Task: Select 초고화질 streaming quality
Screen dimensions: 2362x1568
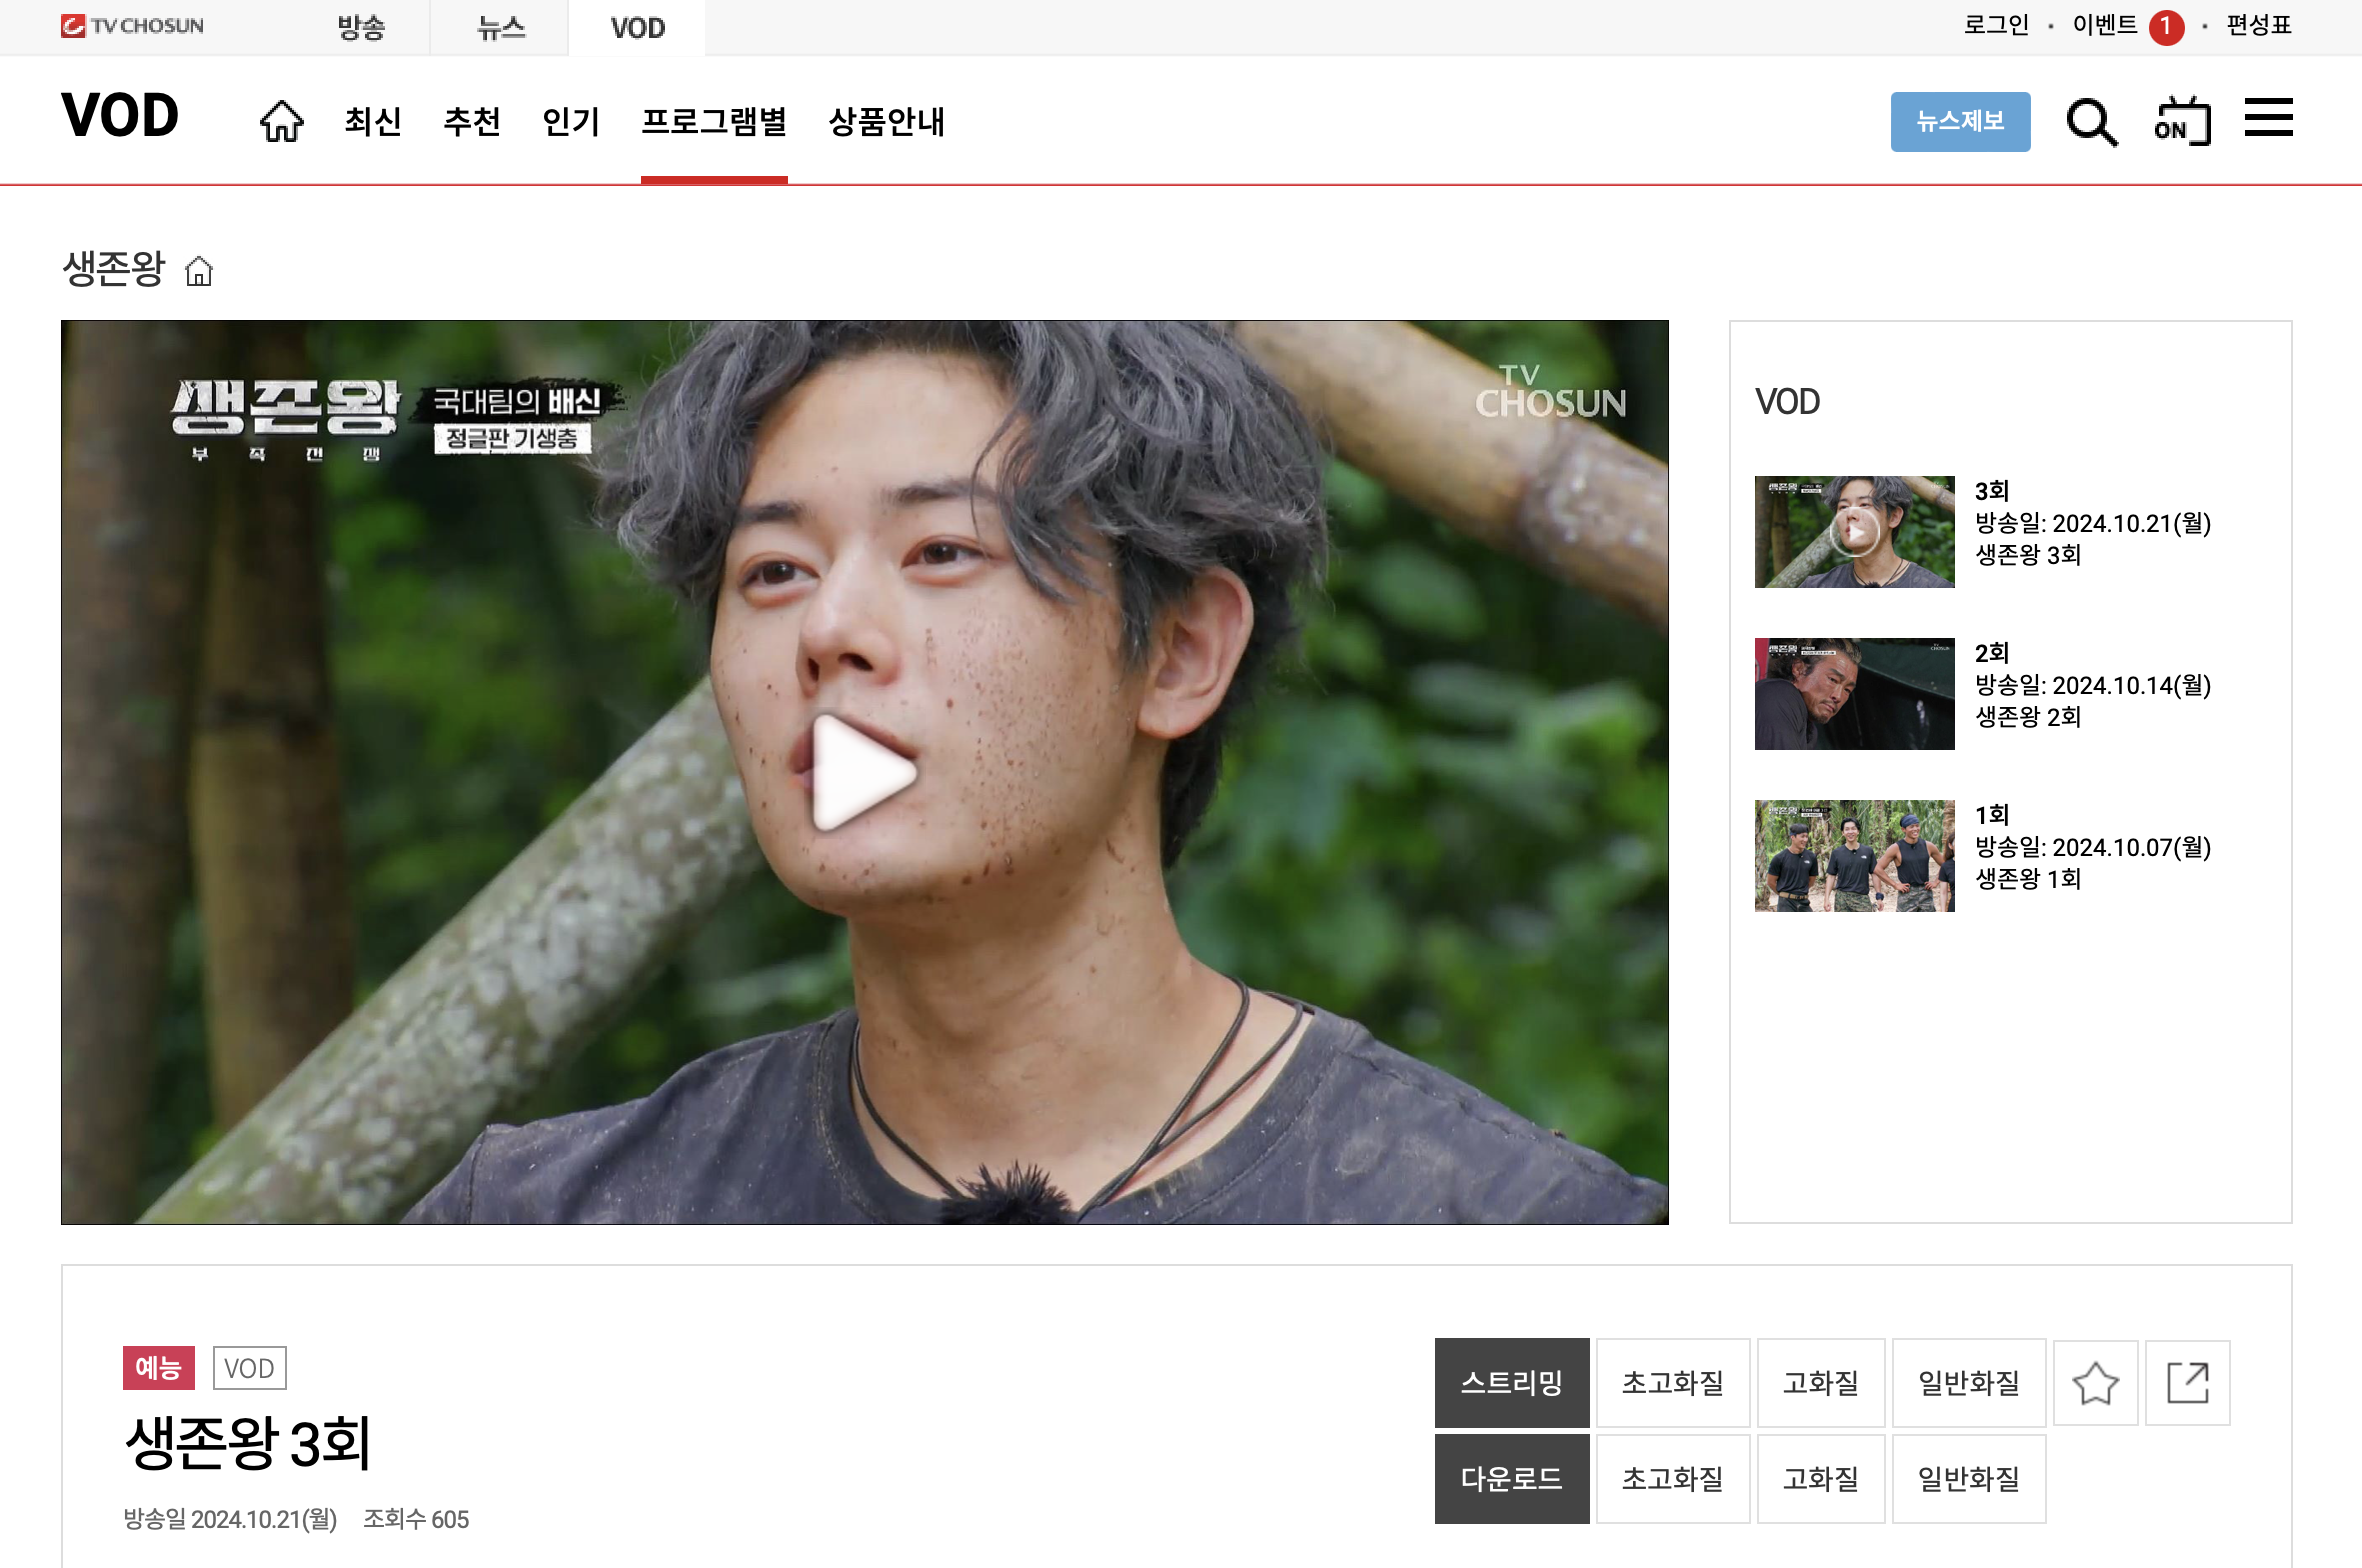Action: click(1673, 1383)
